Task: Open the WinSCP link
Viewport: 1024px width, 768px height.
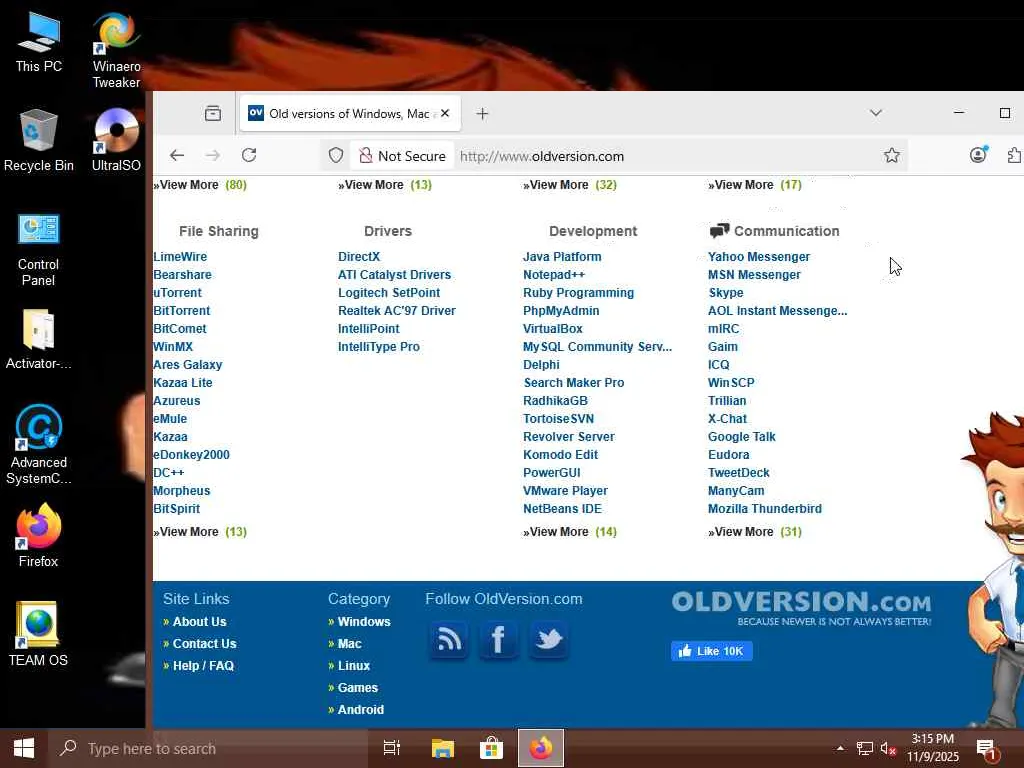Action: coord(731,383)
